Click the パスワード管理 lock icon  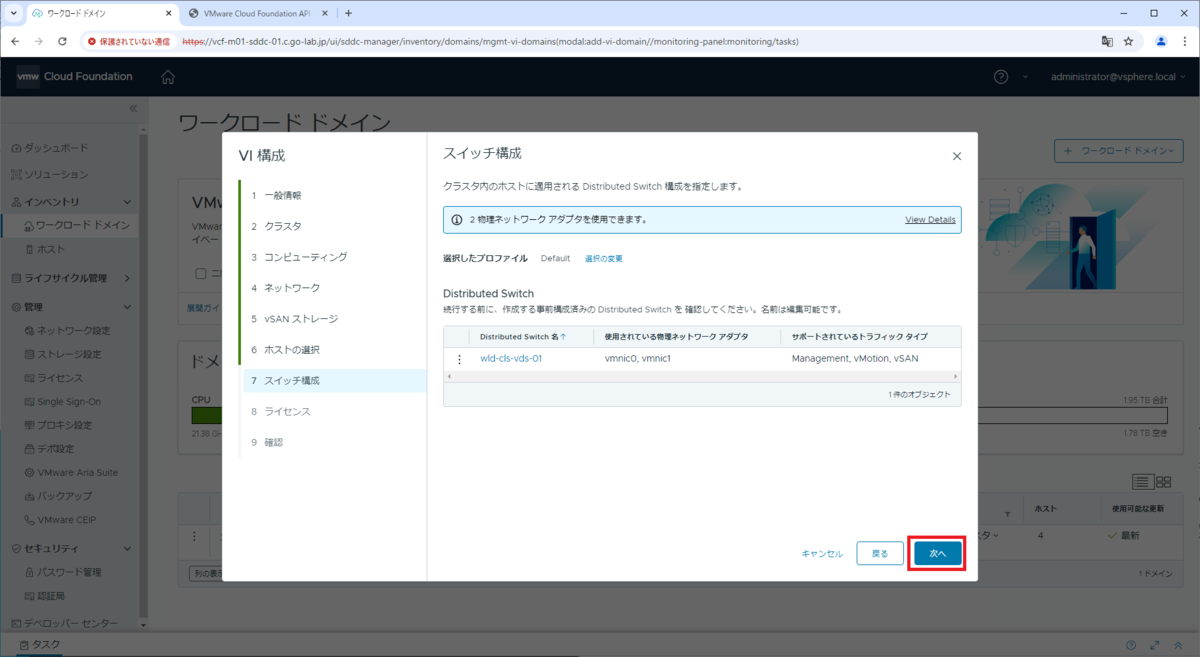[x=29, y=572]
